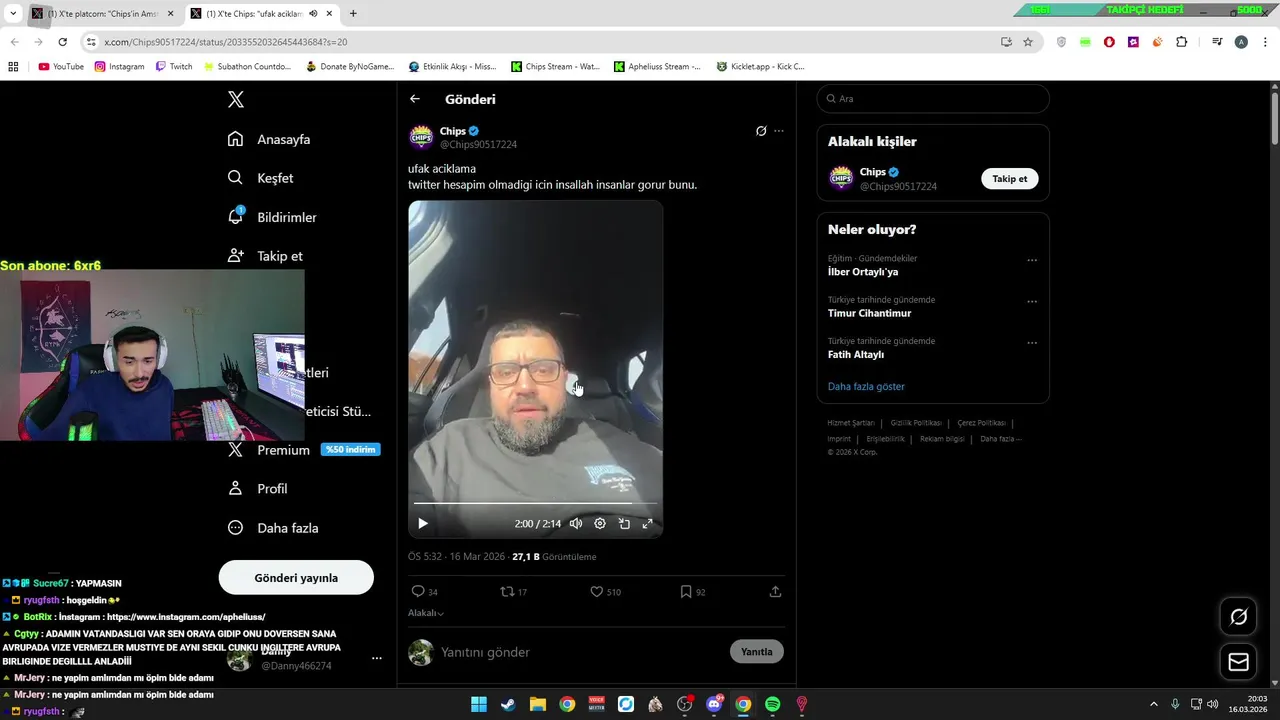Open the floating Grok button
The height and width of the screenshot is (720, 1280).
click(1239, 617)
